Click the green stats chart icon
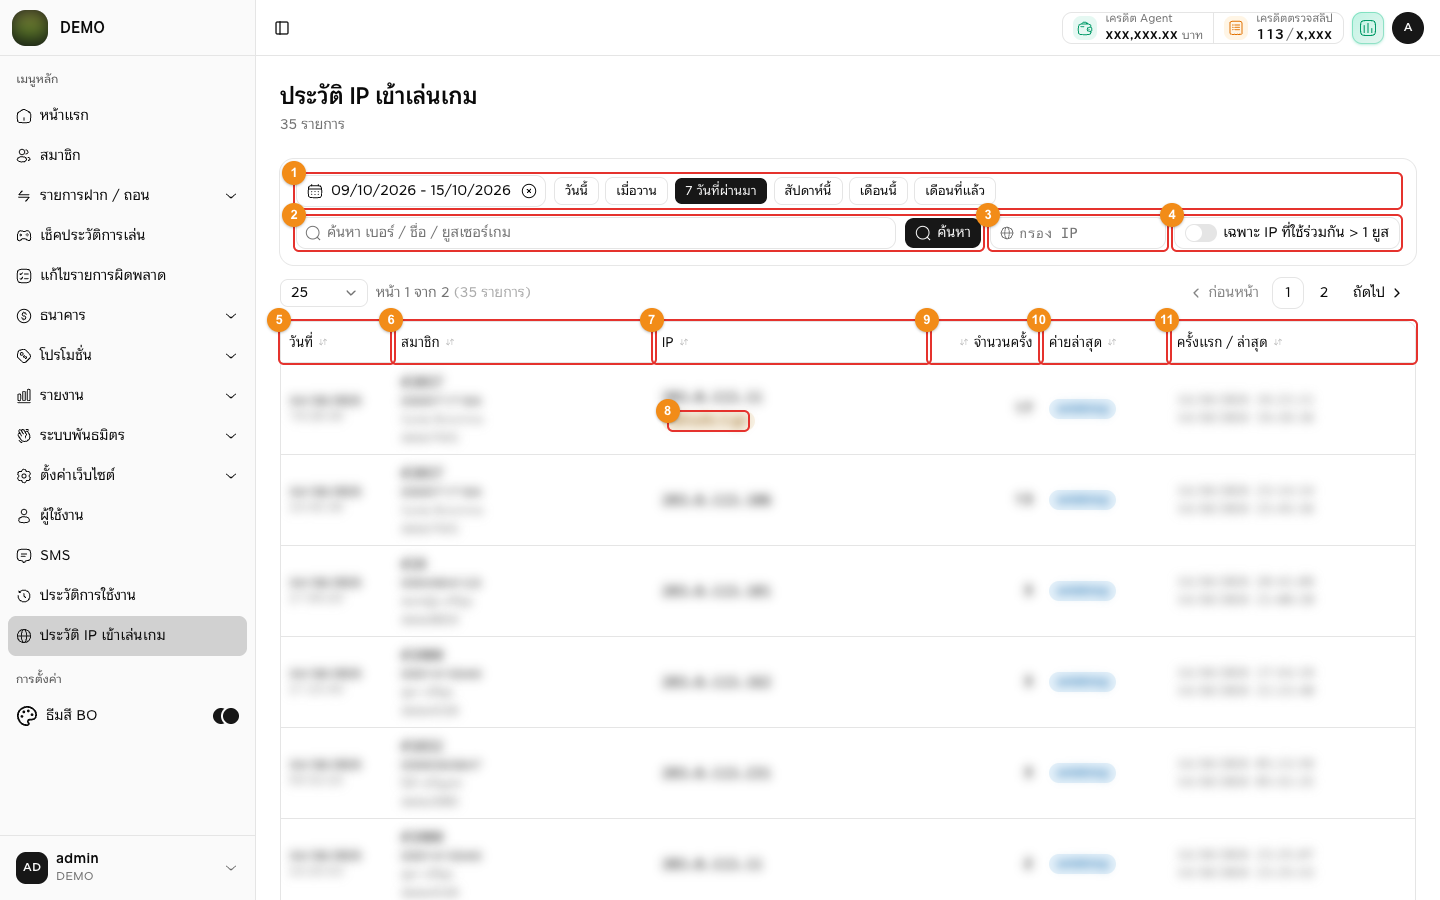 coord(1368,28)
